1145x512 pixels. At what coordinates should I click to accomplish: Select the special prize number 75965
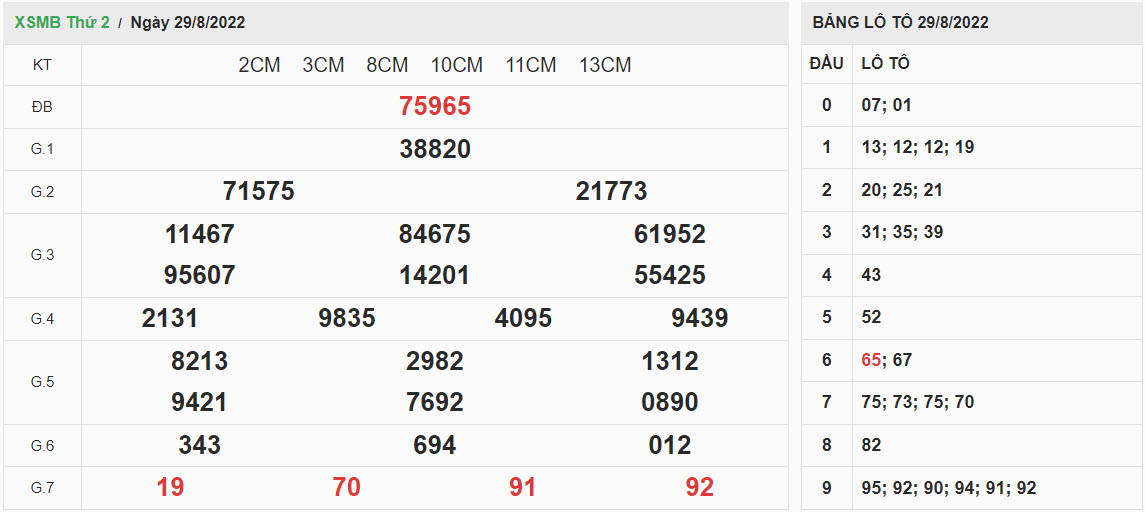(x=434, y=106)
